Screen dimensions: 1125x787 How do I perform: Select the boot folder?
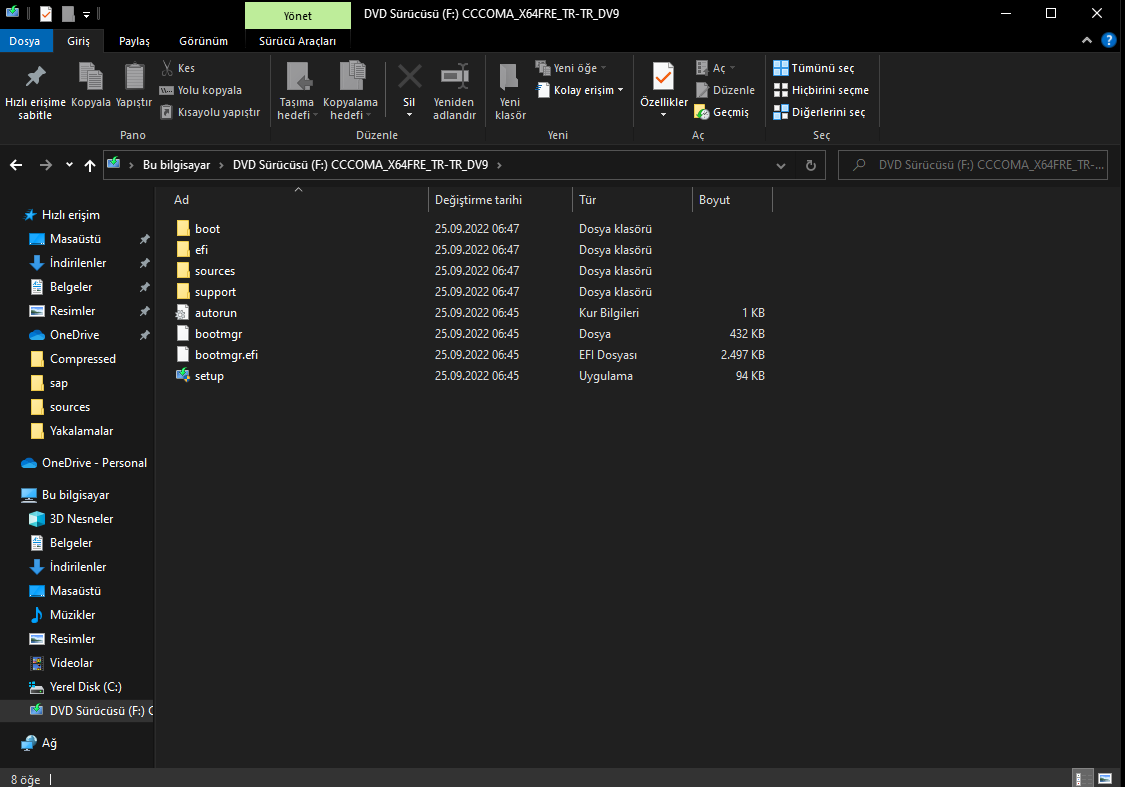[x=207, y=229]
